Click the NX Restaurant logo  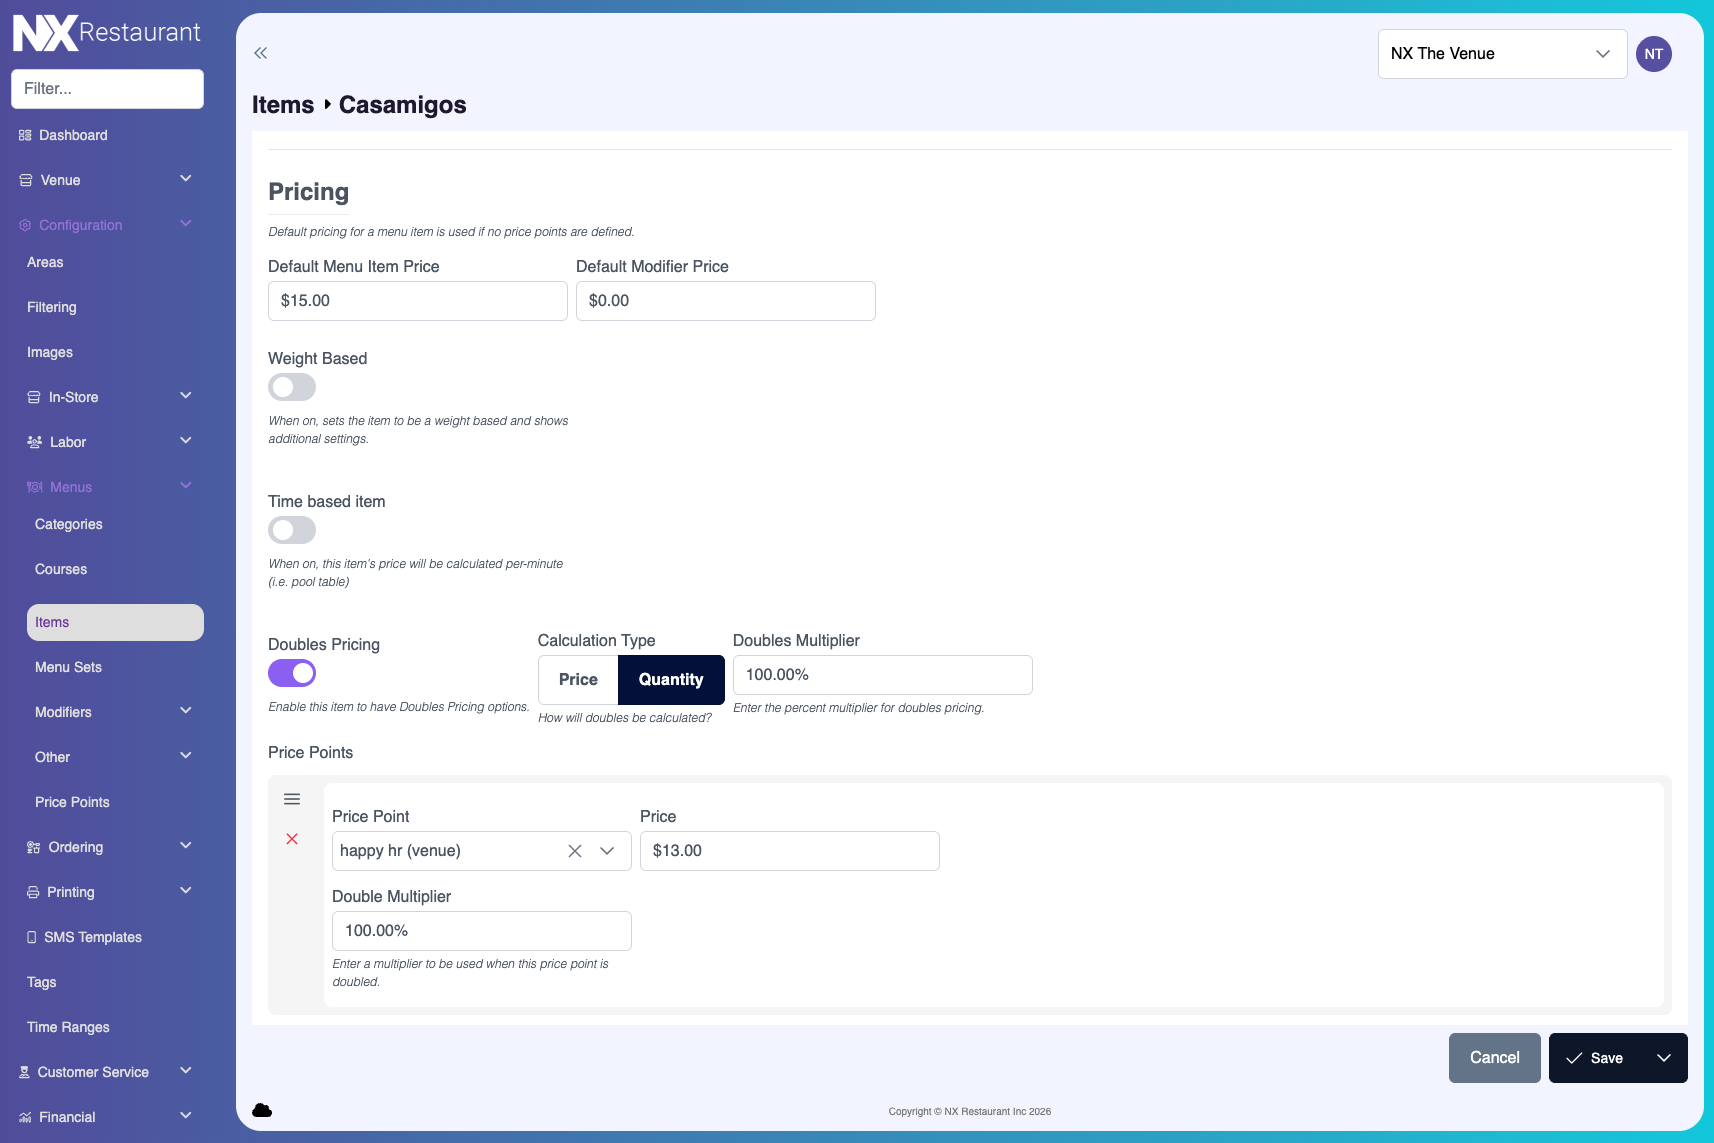pos(106,33)
